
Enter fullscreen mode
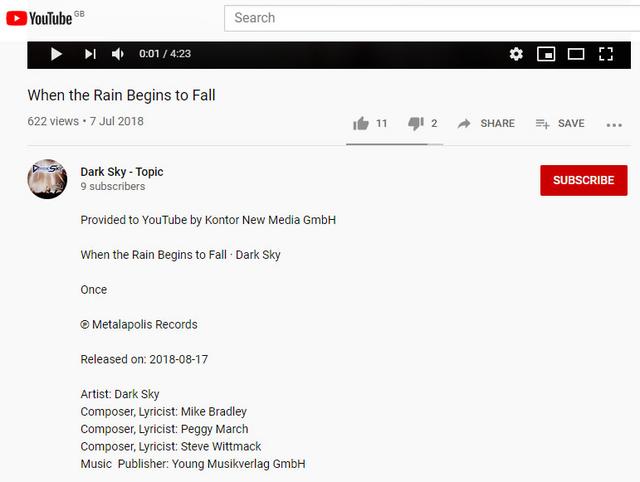point(606,54)
